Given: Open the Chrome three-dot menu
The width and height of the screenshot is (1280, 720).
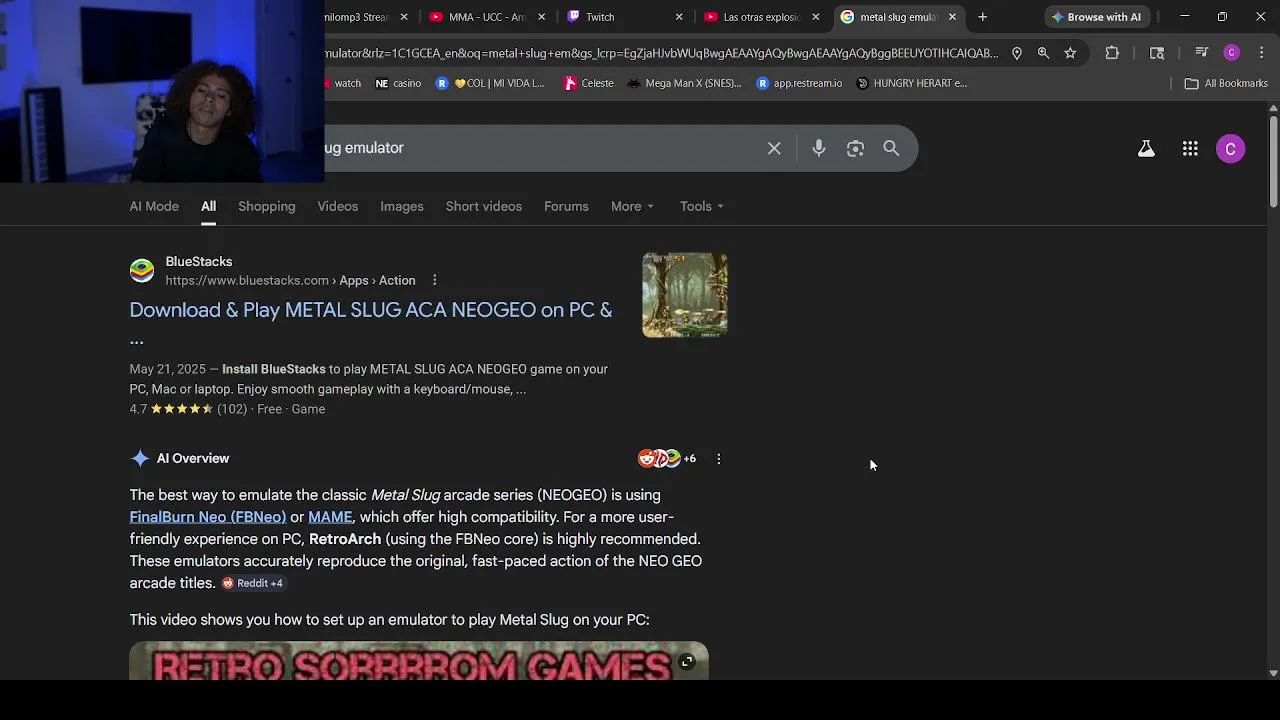Looking at the screenshot, I should 1261,53.
